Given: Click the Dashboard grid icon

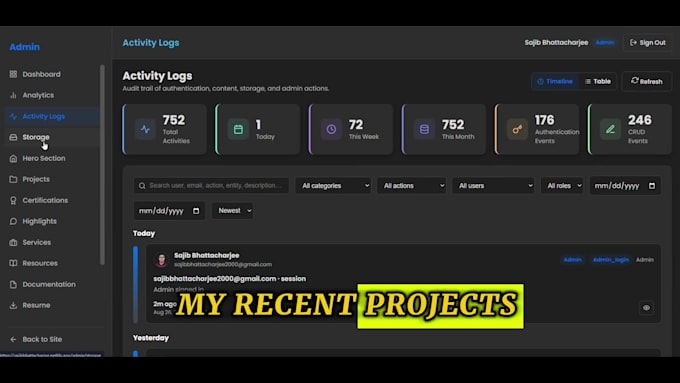Looking at the screenshot, I should [x=13, y=74].
